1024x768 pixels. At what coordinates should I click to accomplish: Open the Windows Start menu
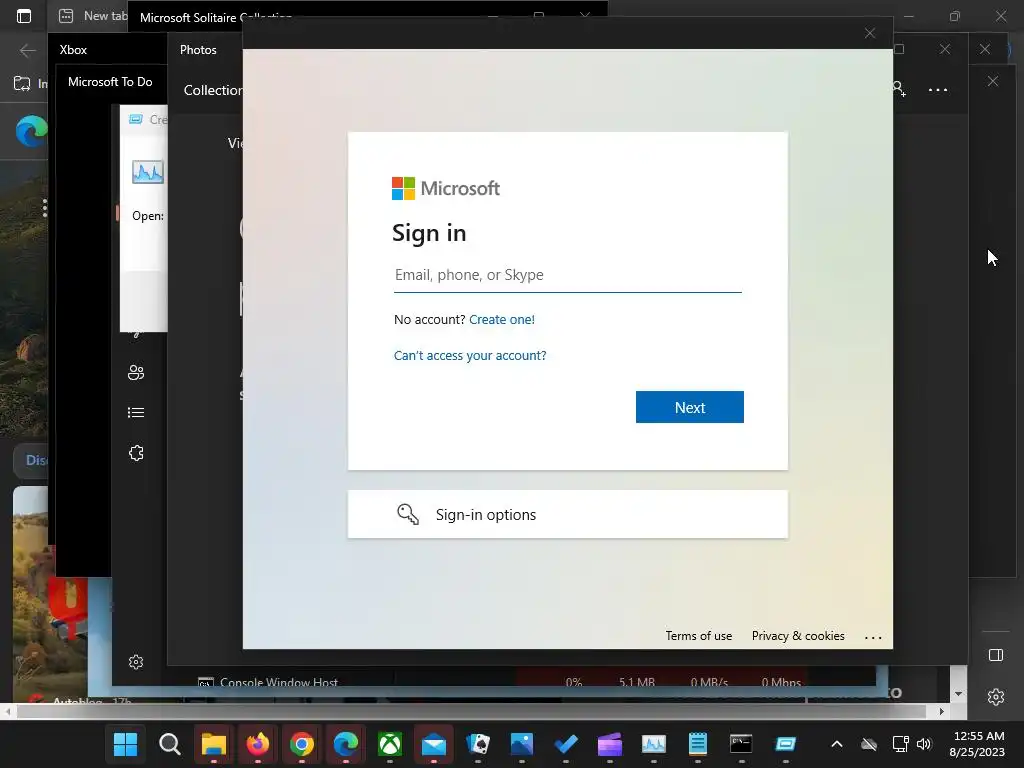pos(125,744)
